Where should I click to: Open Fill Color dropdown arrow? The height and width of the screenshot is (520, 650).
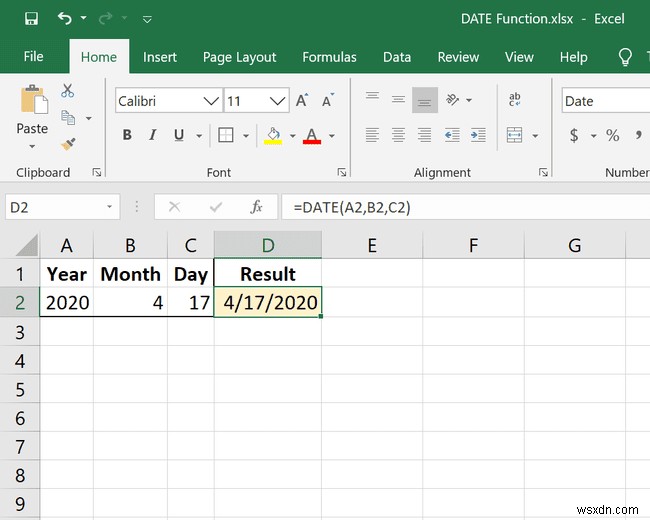tap(293, 136)
